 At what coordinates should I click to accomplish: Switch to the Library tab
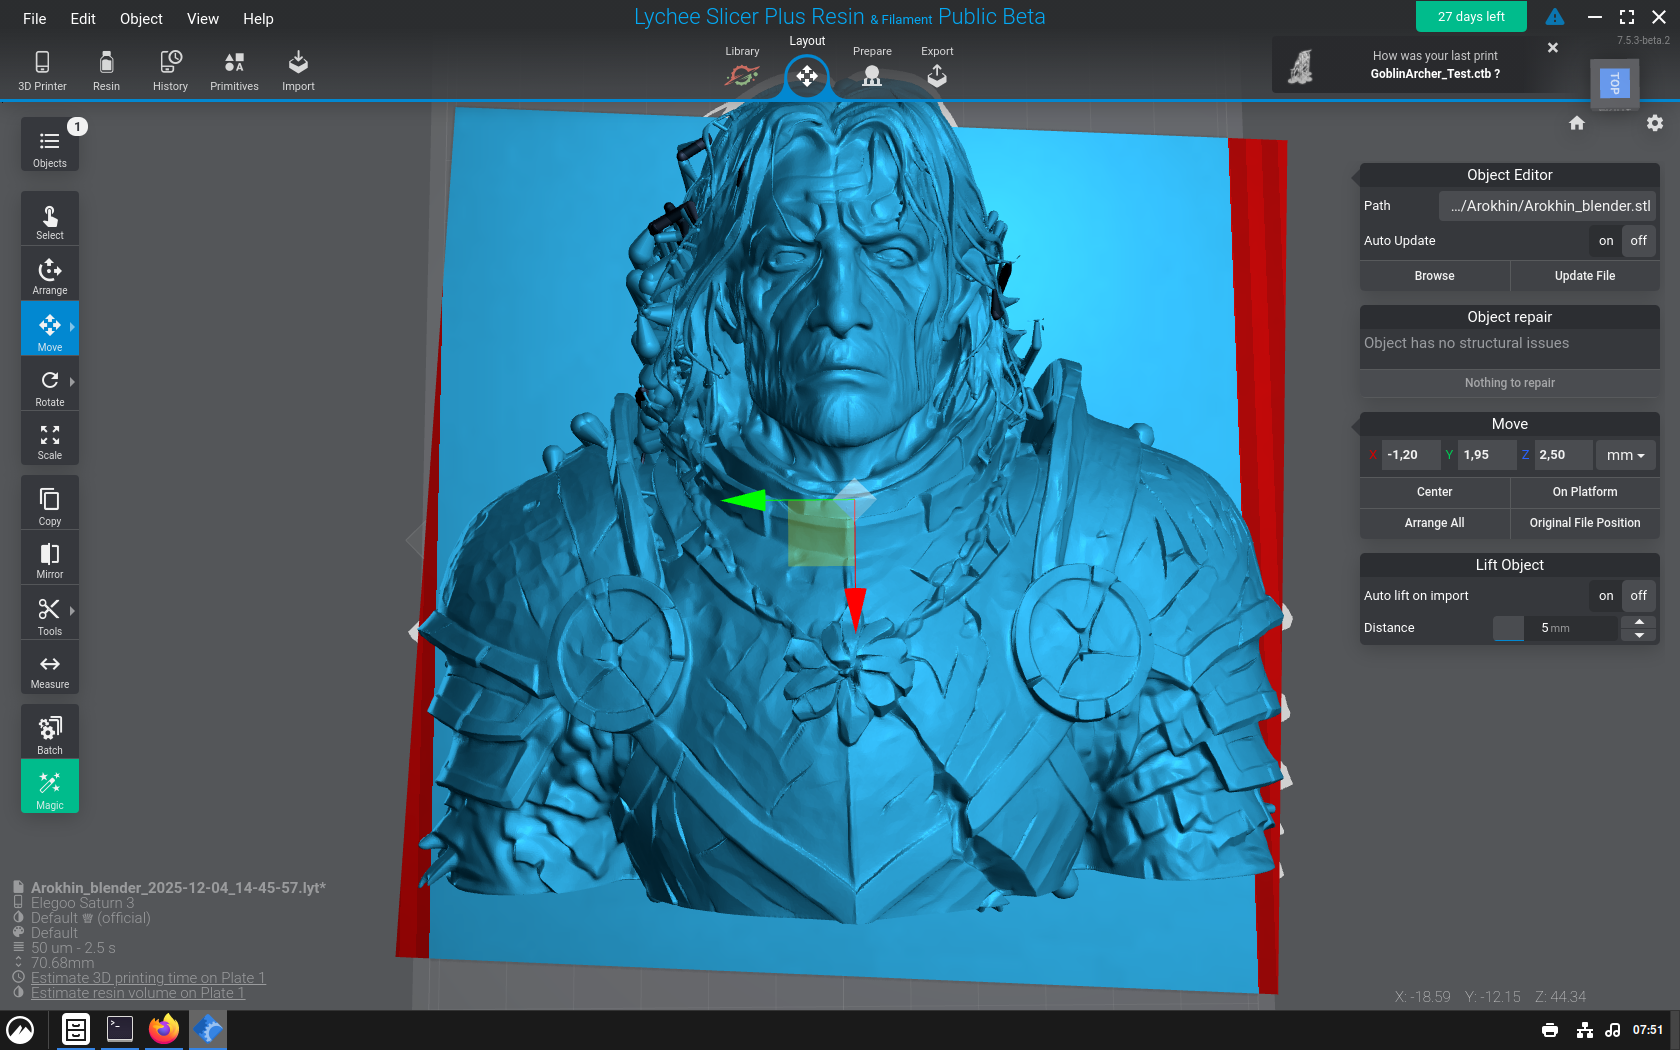(742, 67)
